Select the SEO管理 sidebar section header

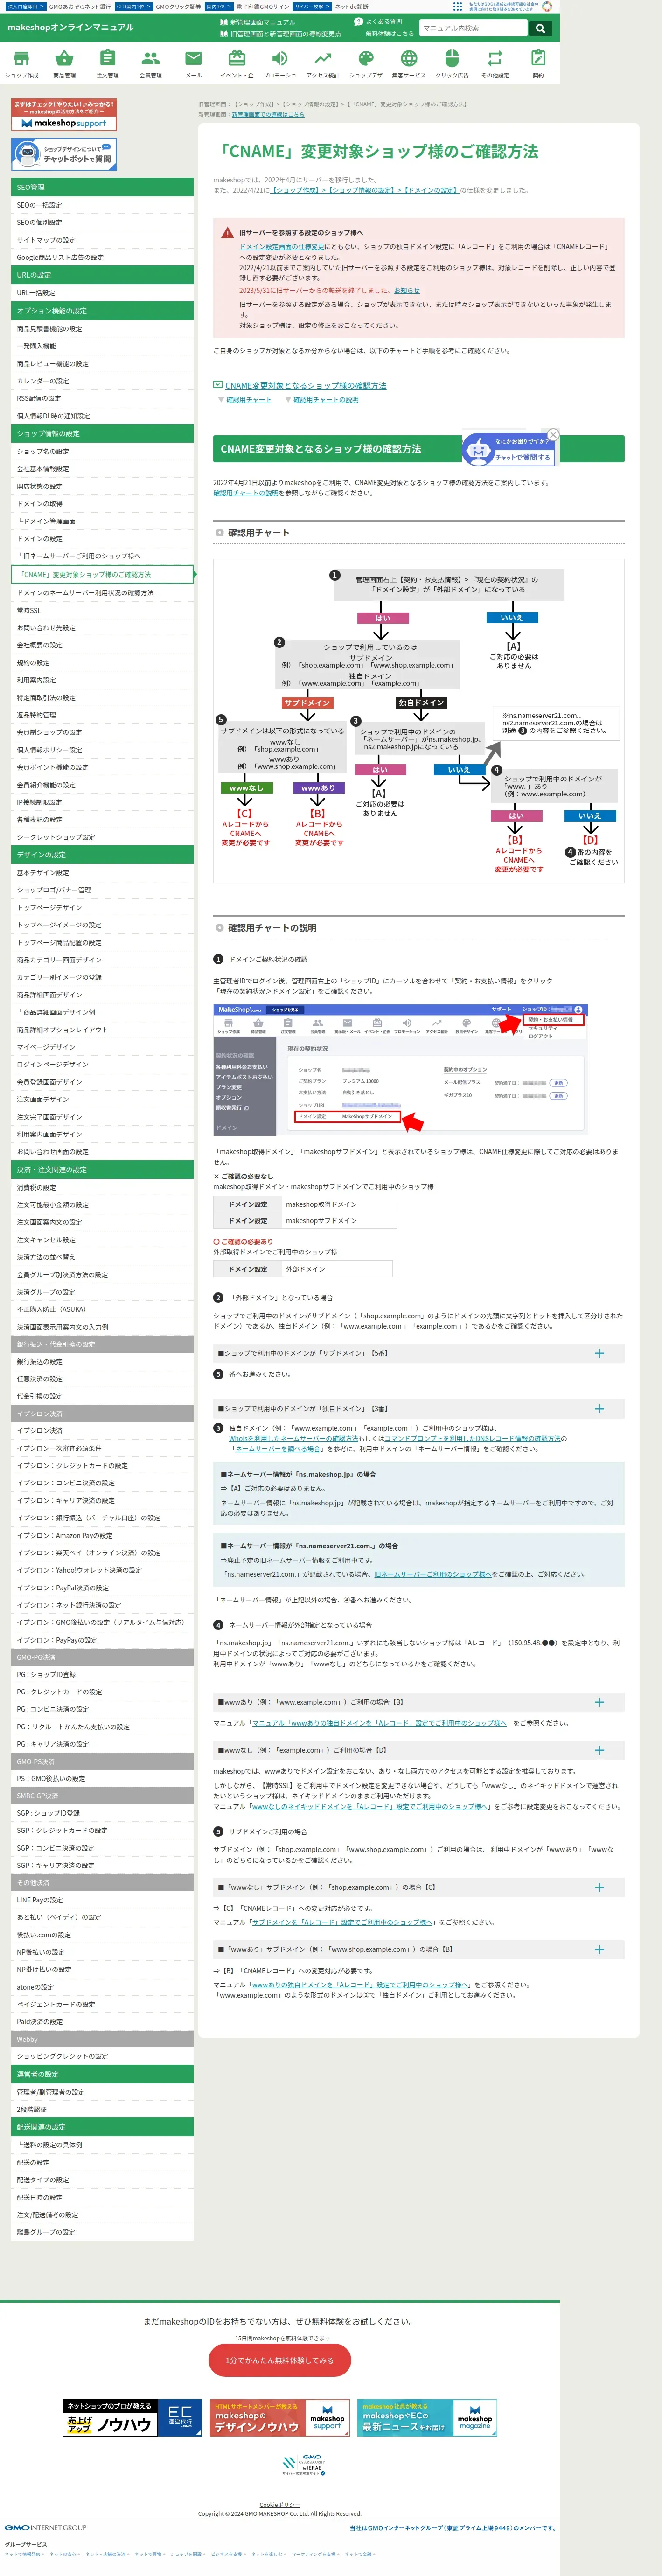point(102,187)
